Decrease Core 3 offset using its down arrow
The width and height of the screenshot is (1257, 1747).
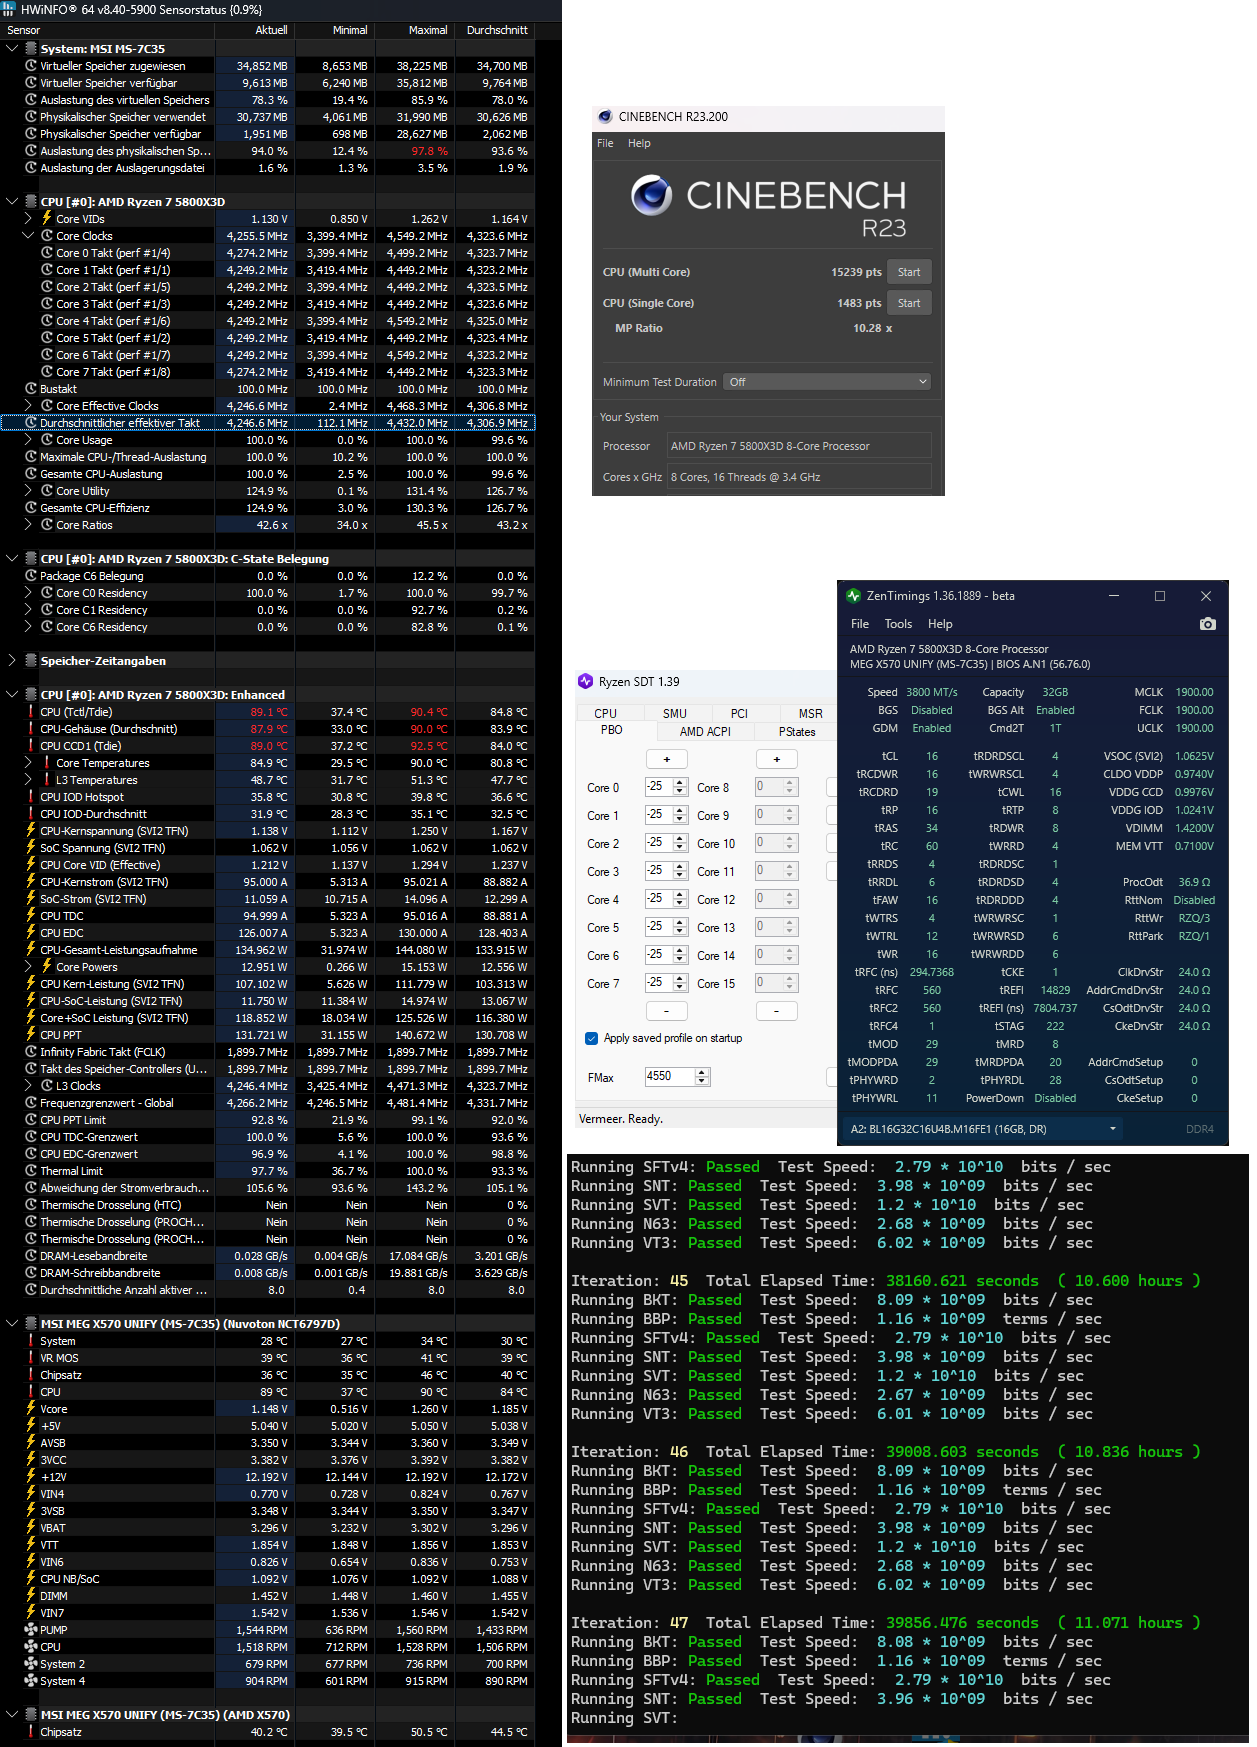(680, 875)
